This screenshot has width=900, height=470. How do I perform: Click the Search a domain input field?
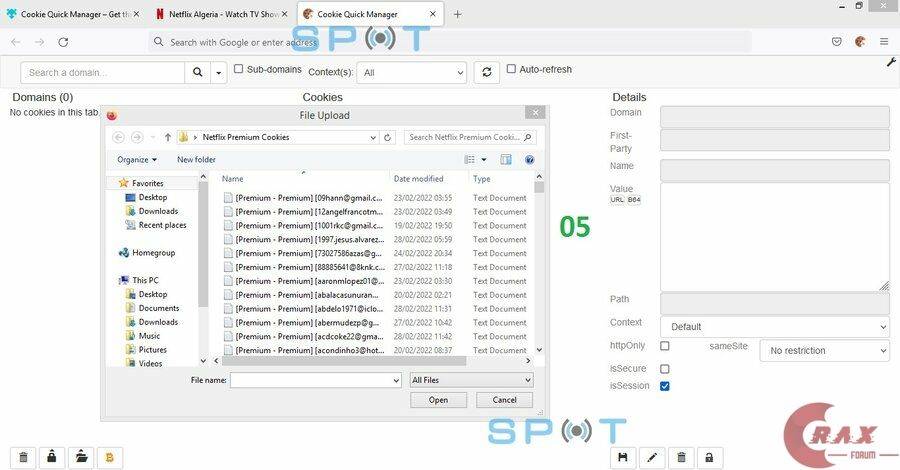click(103, 72)
